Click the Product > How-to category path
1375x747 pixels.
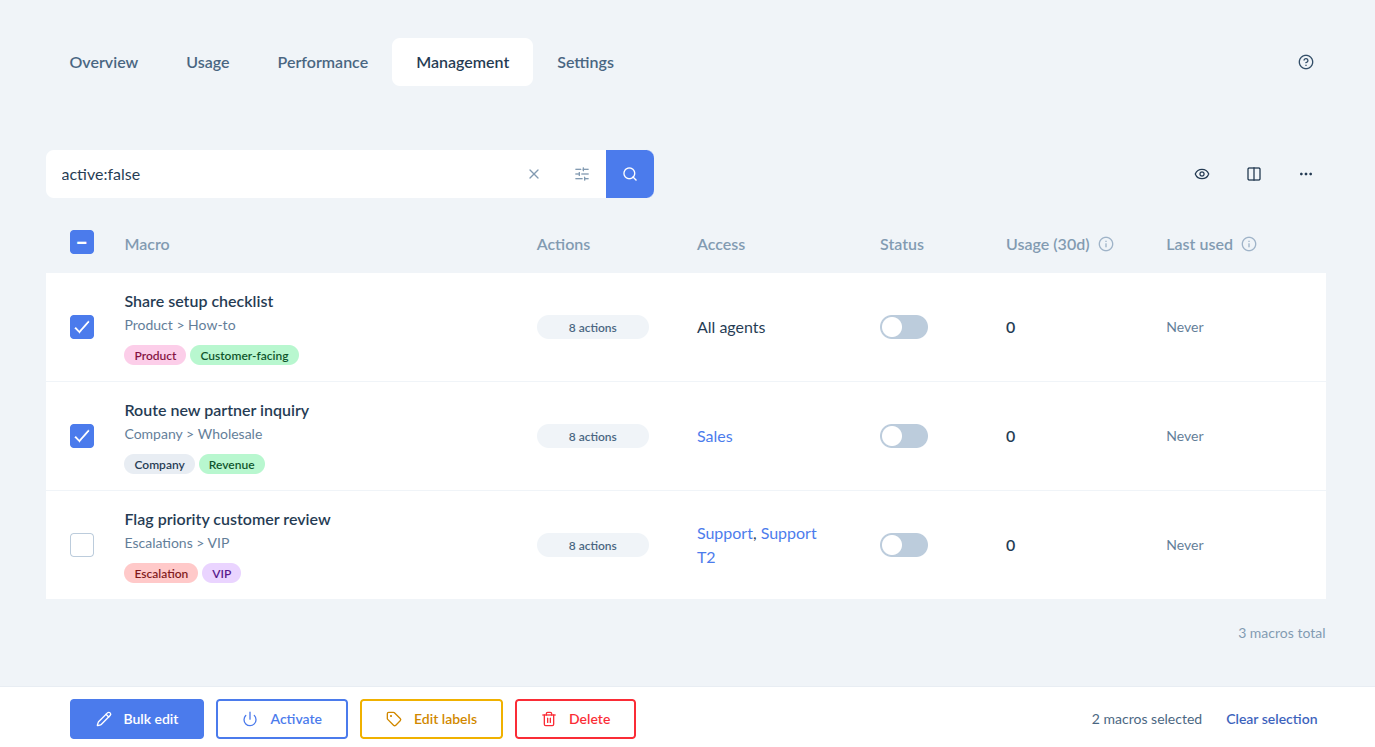[180, 325]
